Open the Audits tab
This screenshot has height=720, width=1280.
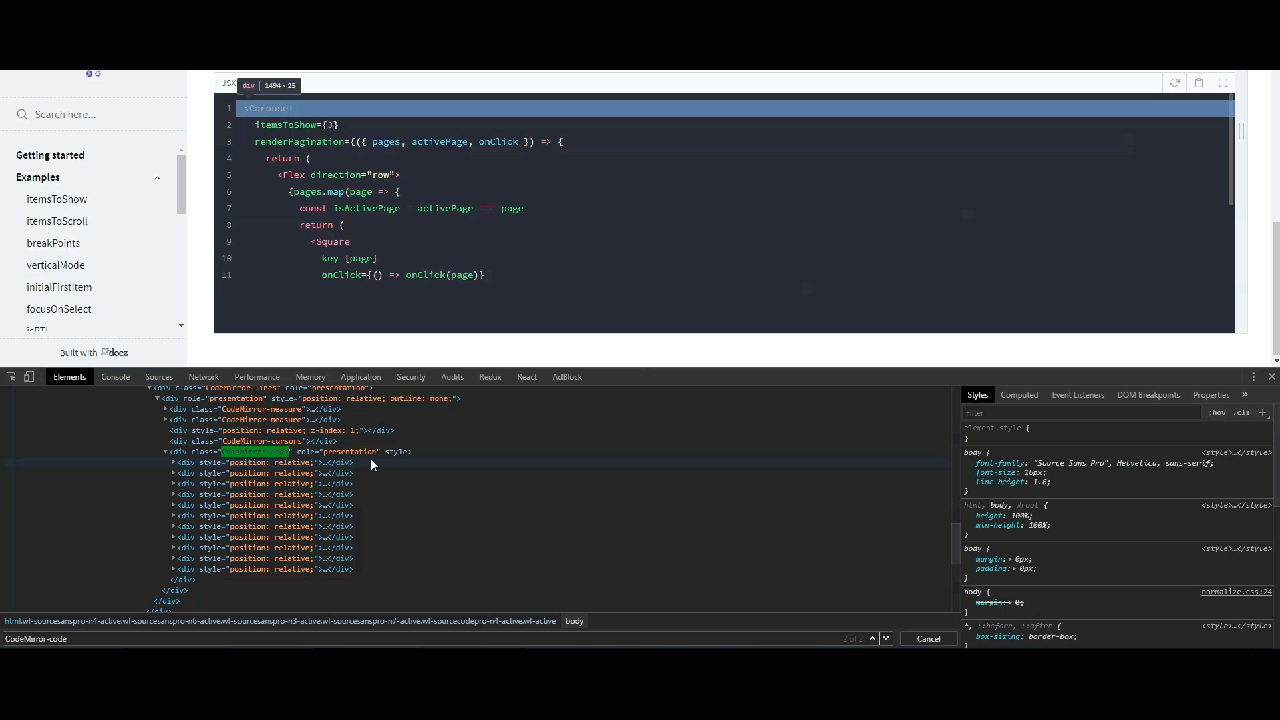pyautogui.click(x=453, y=377)
